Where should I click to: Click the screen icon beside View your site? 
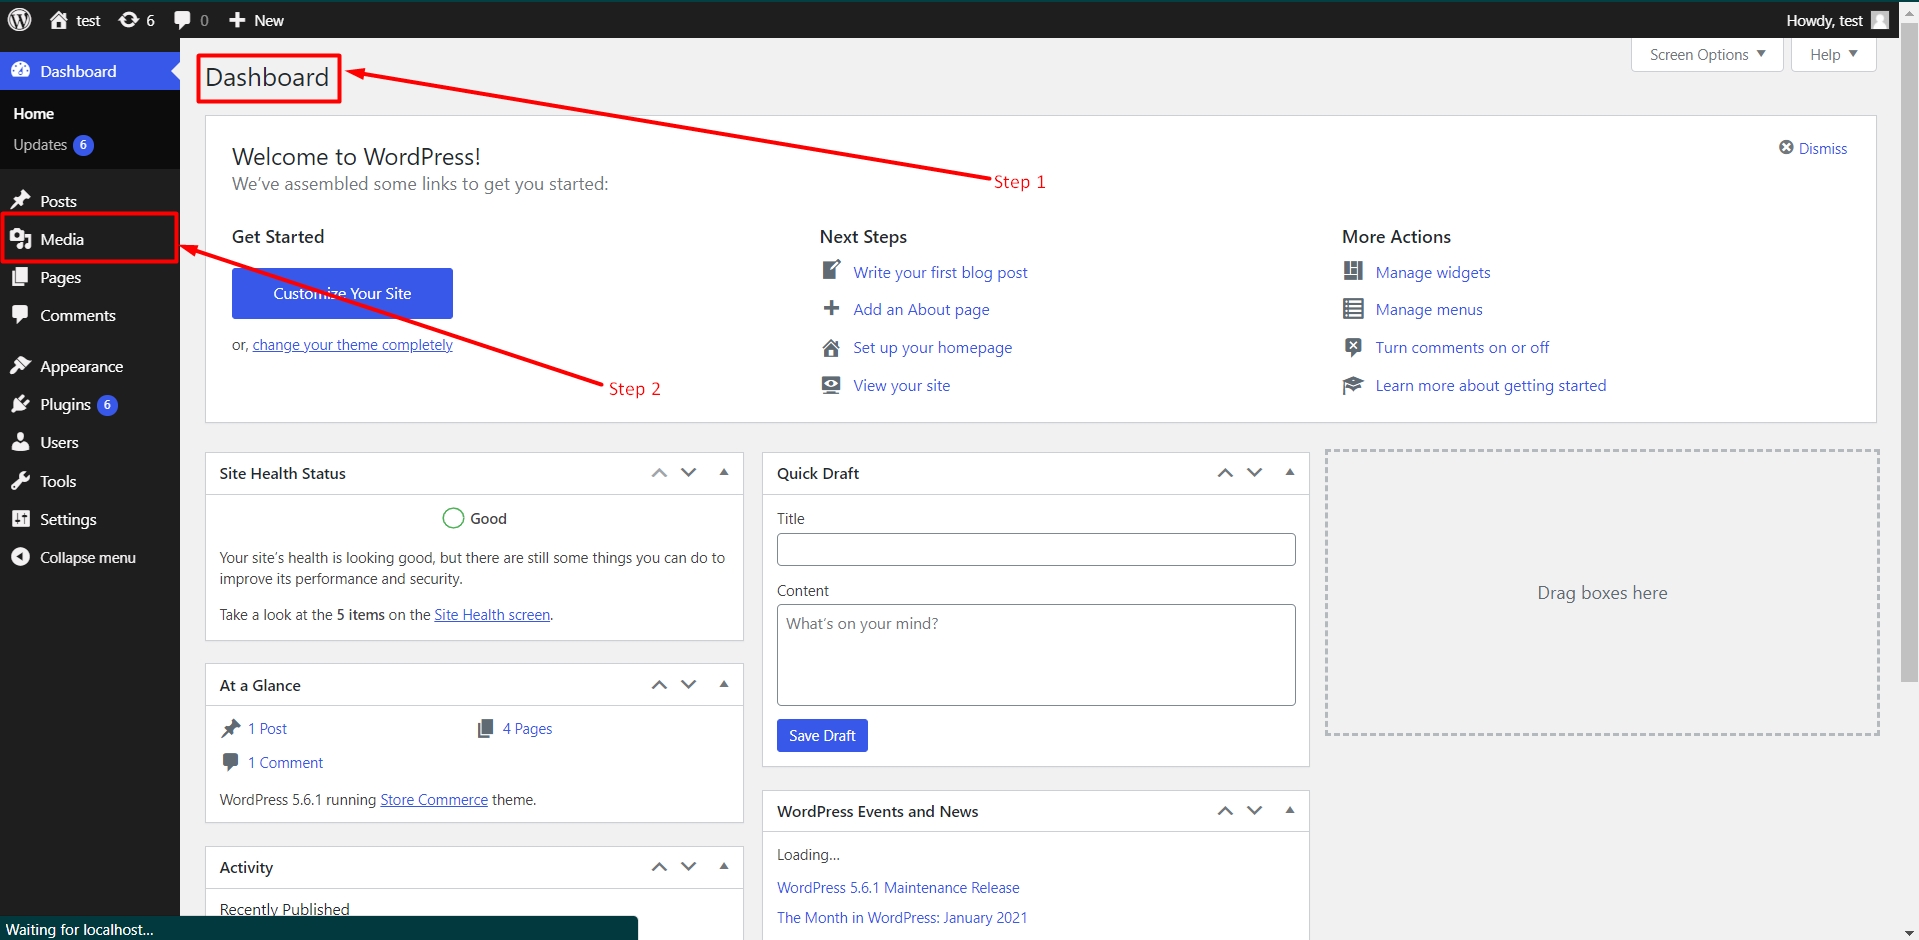831,385
